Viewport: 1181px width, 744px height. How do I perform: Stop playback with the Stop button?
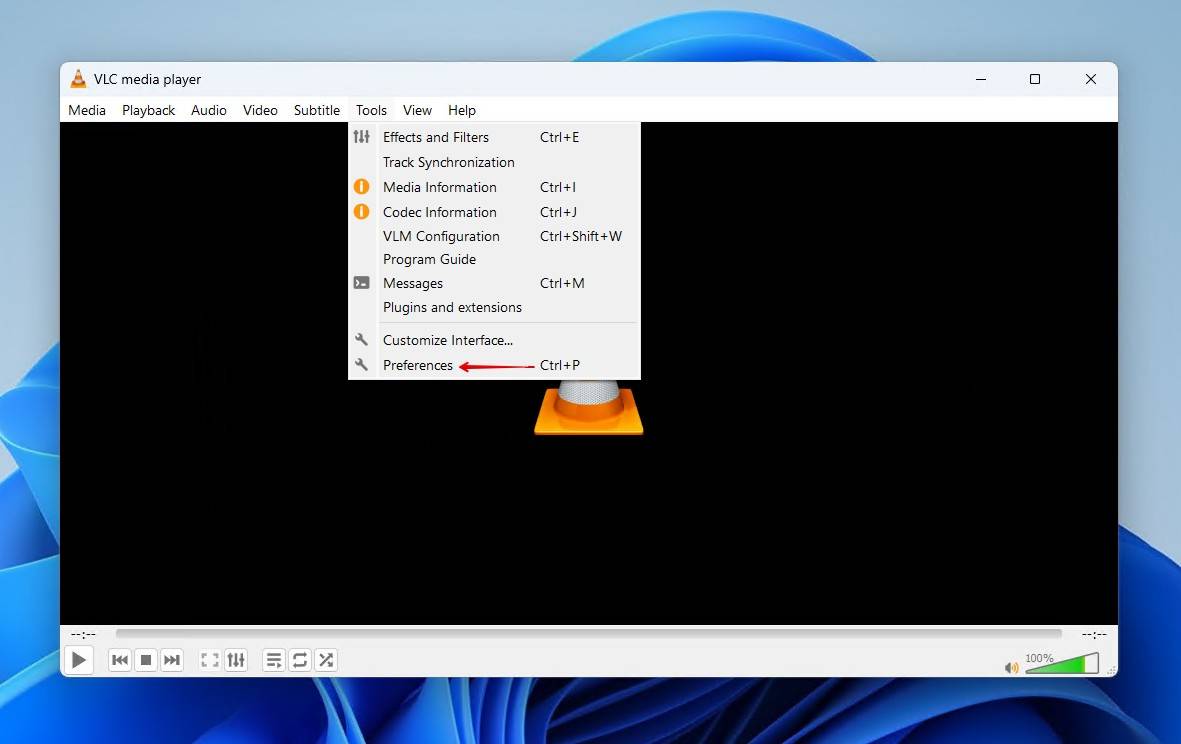(x=146, y=660)
